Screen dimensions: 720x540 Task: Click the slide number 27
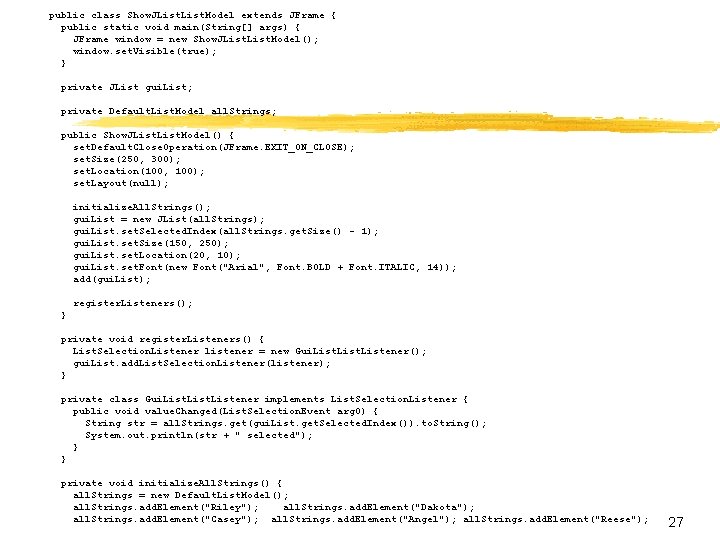tap(675, 522)
